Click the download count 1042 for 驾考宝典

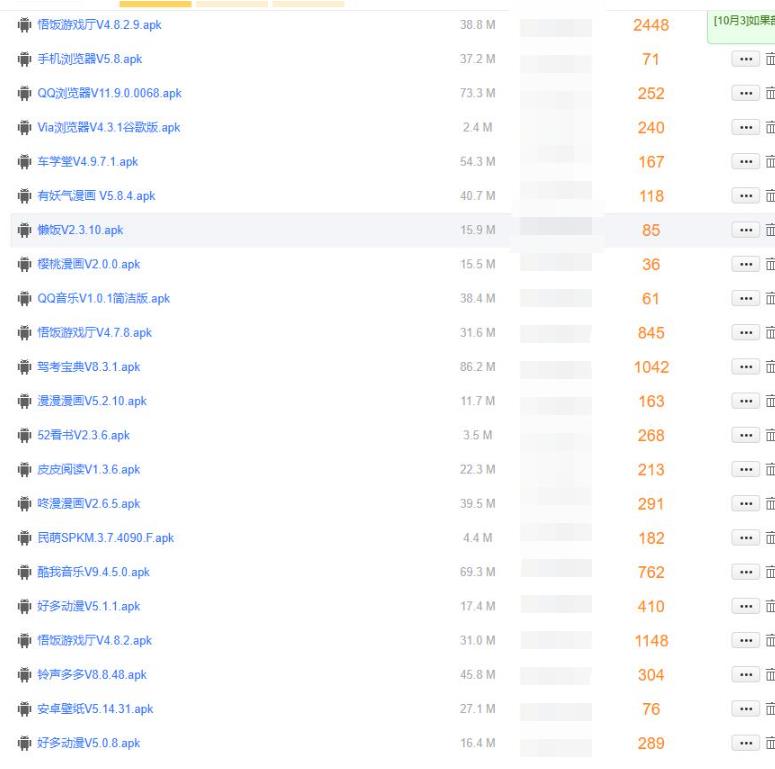point(651,367)
